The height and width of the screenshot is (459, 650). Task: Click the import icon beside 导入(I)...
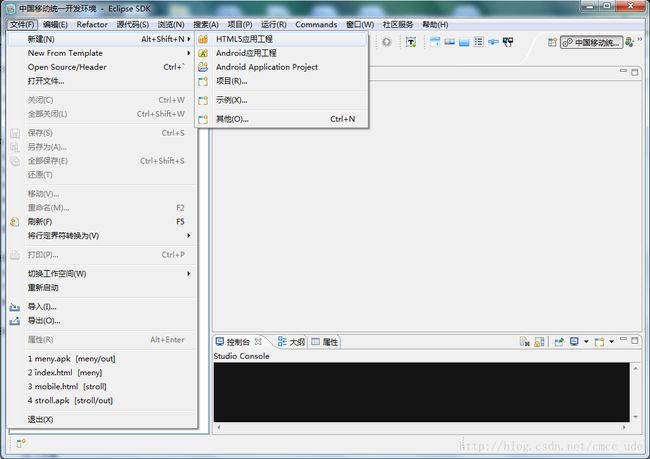pyautogui.click(x=15, y=307)
